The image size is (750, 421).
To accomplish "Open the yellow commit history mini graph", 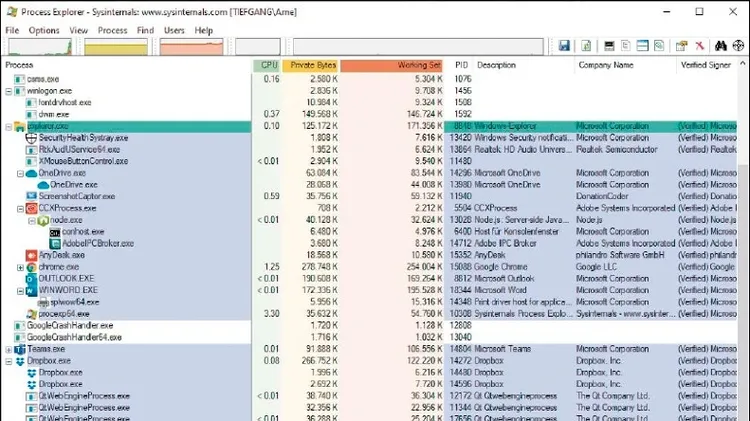I will tap(116, 47).
